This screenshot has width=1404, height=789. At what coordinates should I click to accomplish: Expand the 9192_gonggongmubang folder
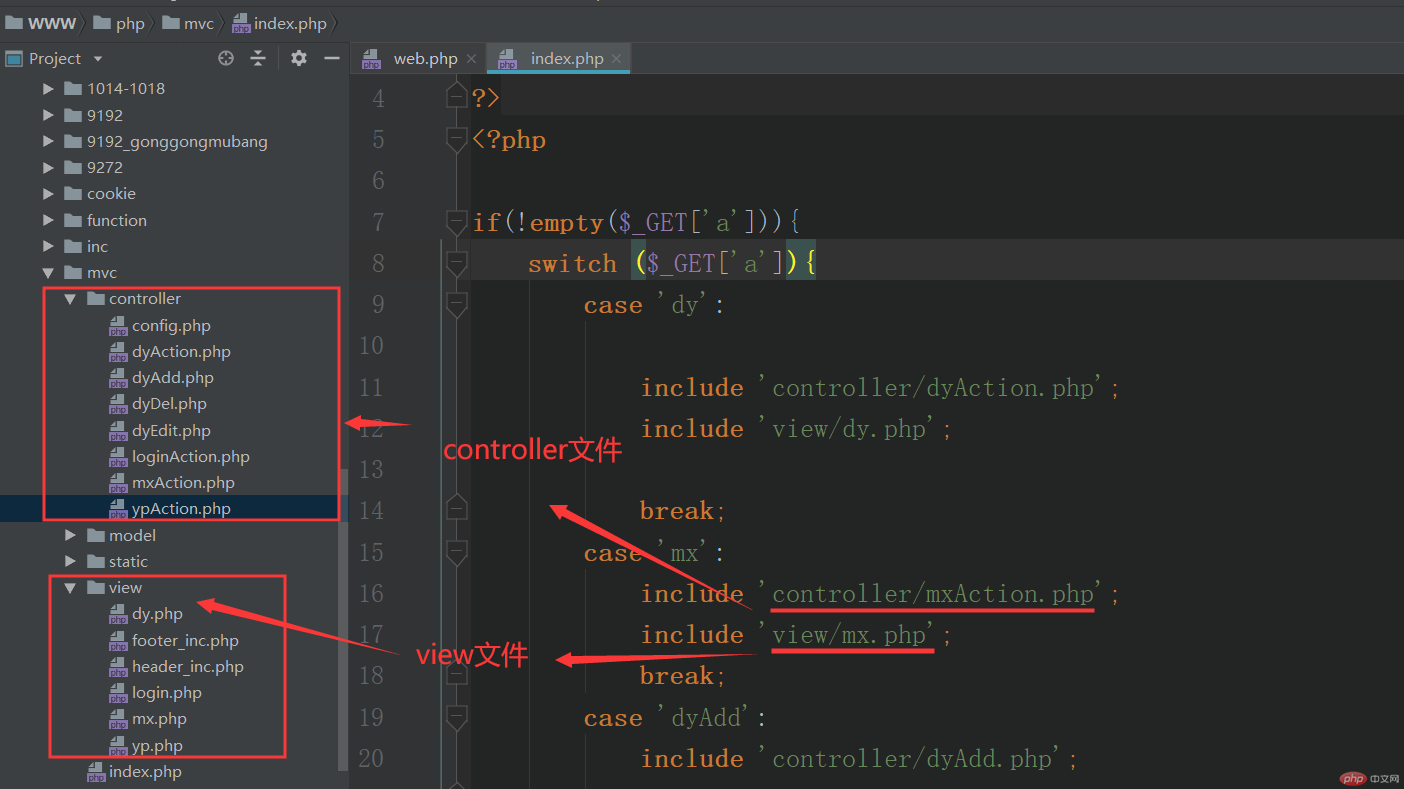(48, 142)
